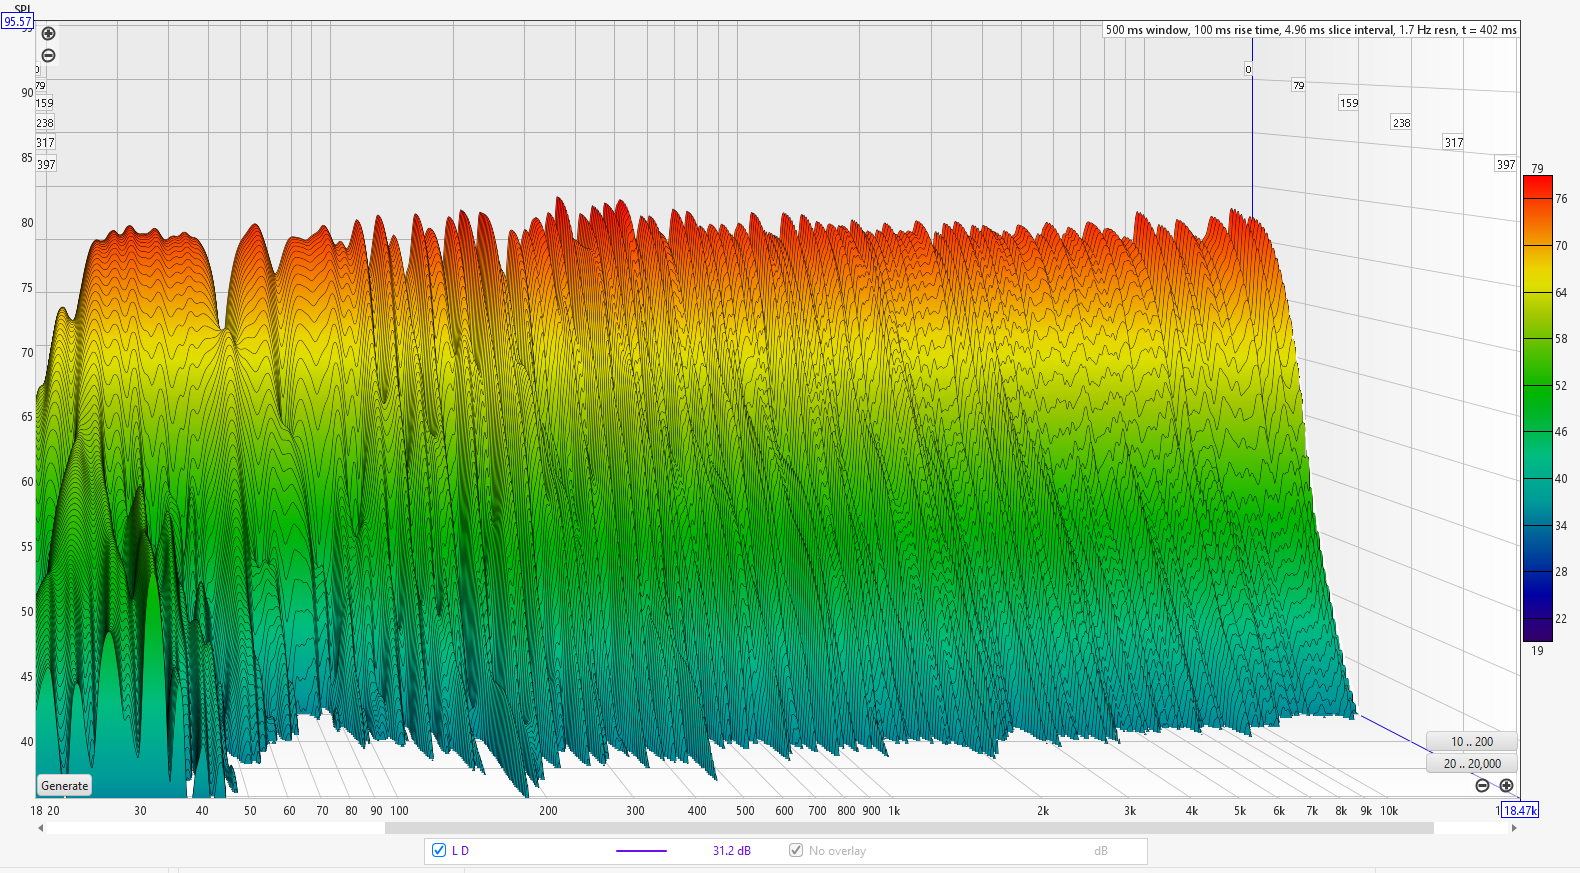Click the 79 legend maximum value

click(1537, 169)
